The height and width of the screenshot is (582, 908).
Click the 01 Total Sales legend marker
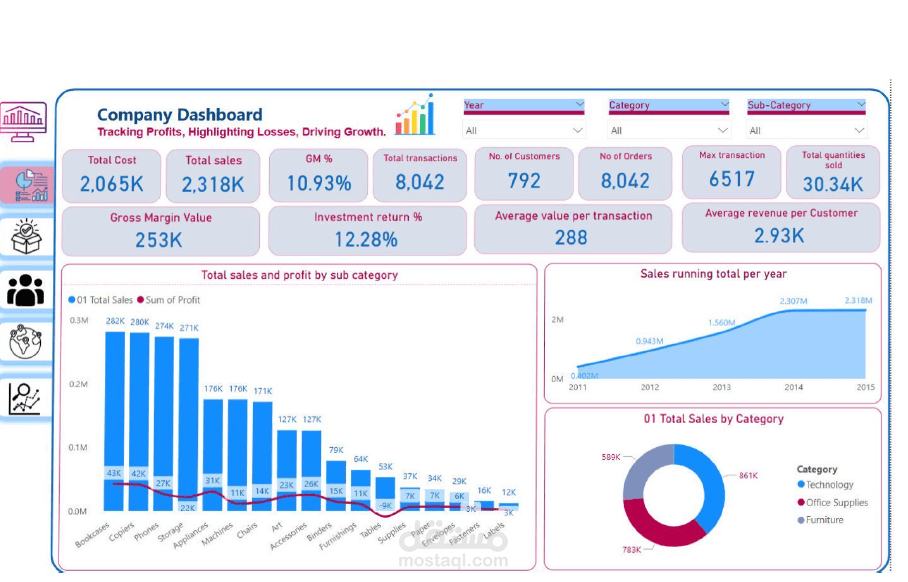(72, 299)
